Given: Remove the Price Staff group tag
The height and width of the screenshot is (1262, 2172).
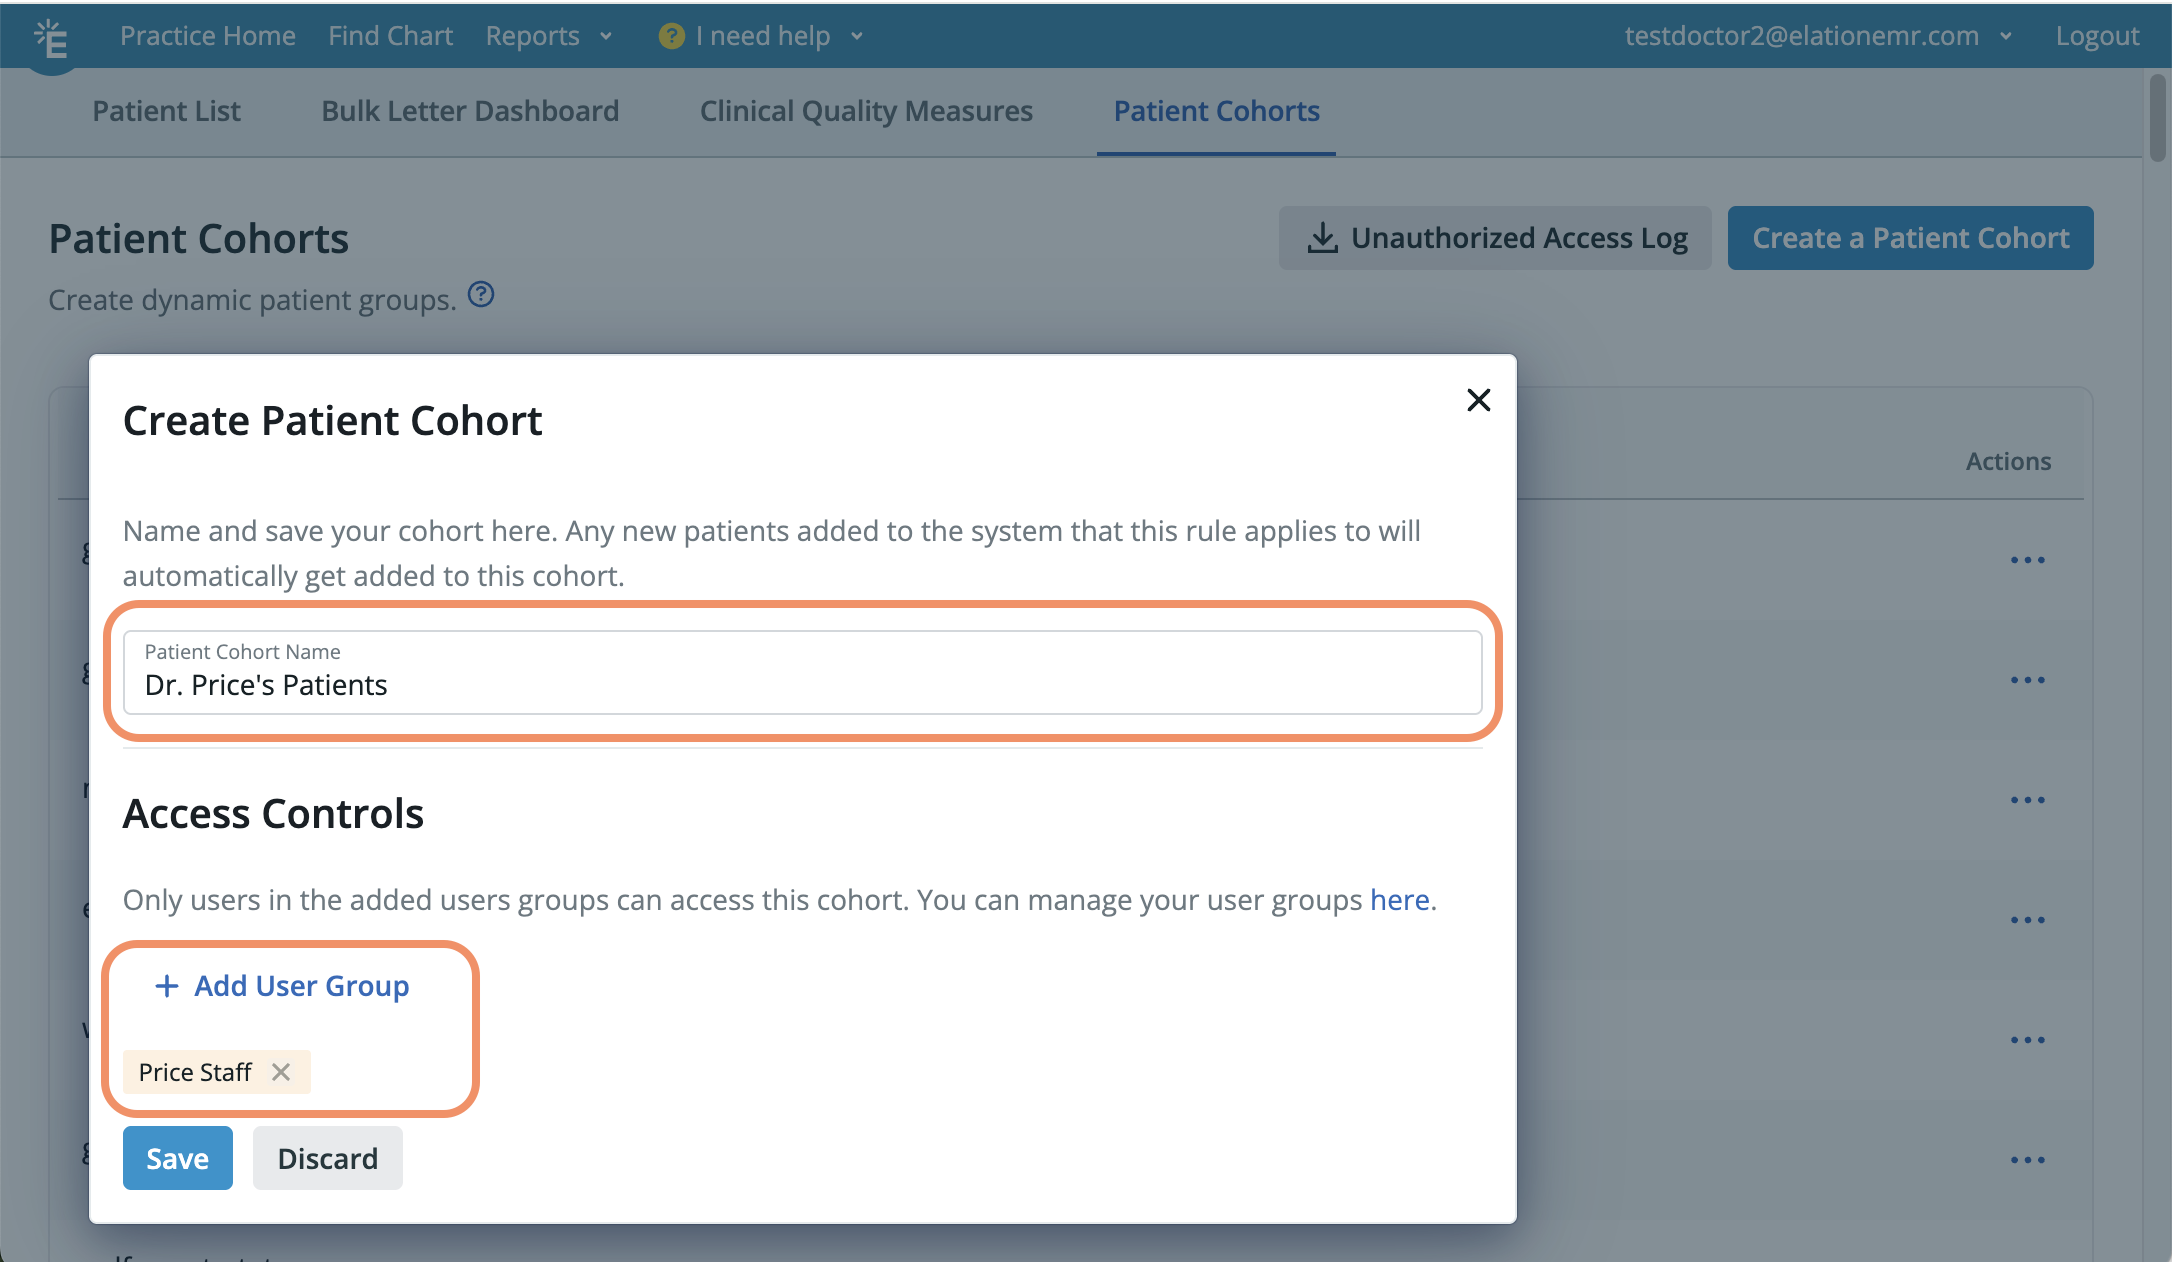Looking at the screenshot, I should tap(281, 1072).
